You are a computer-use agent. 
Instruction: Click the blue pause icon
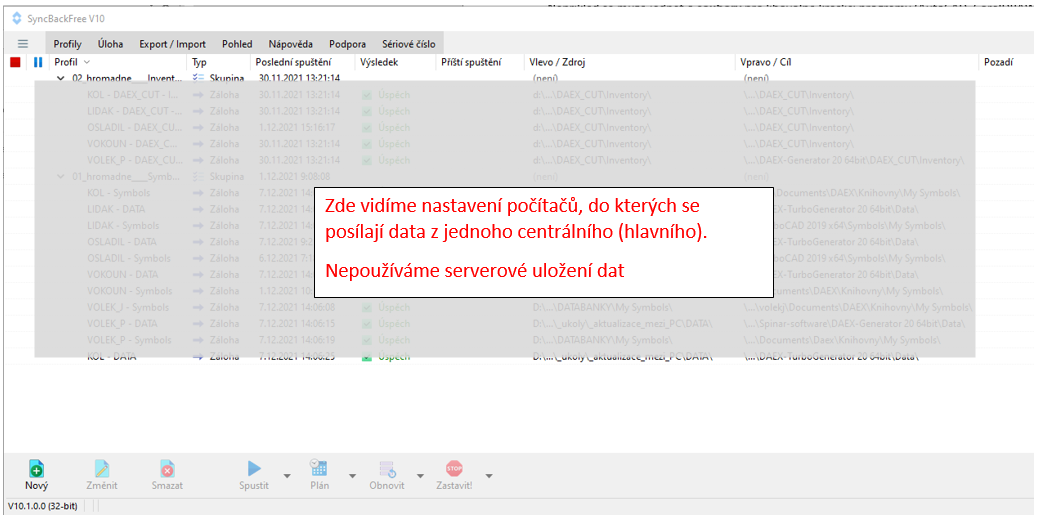tap(38, 62)
